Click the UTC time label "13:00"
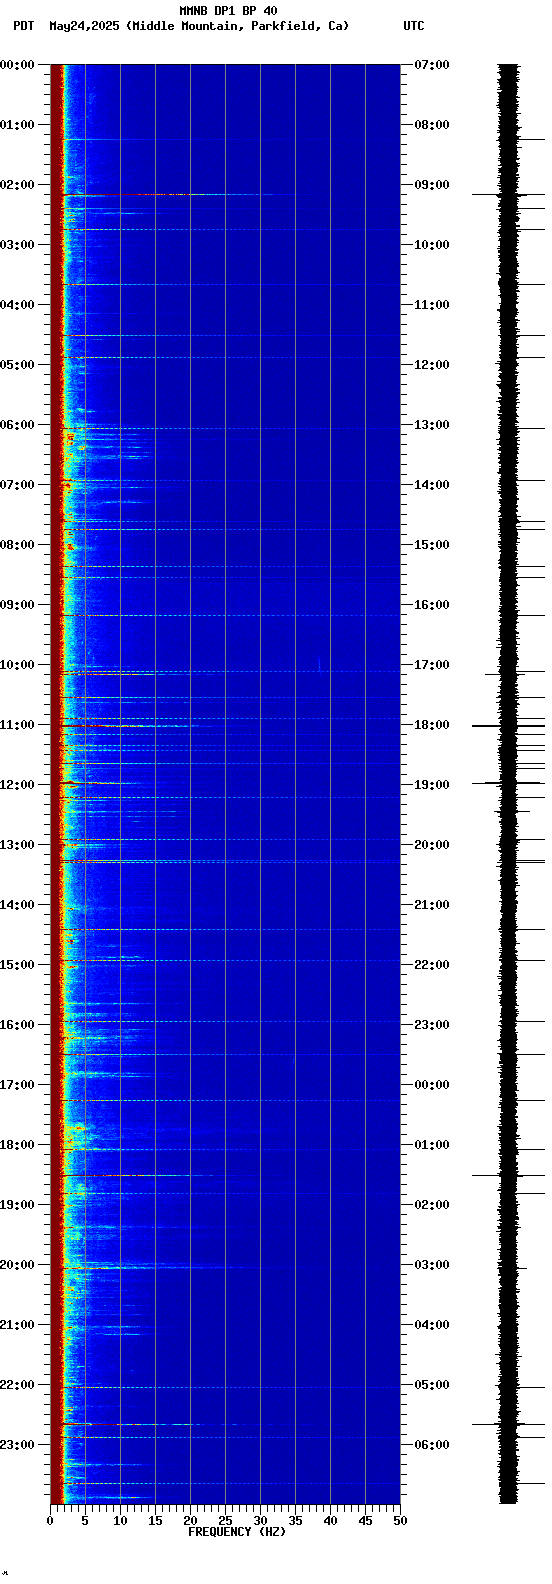 pyautogui.click(x=432, y=425)
